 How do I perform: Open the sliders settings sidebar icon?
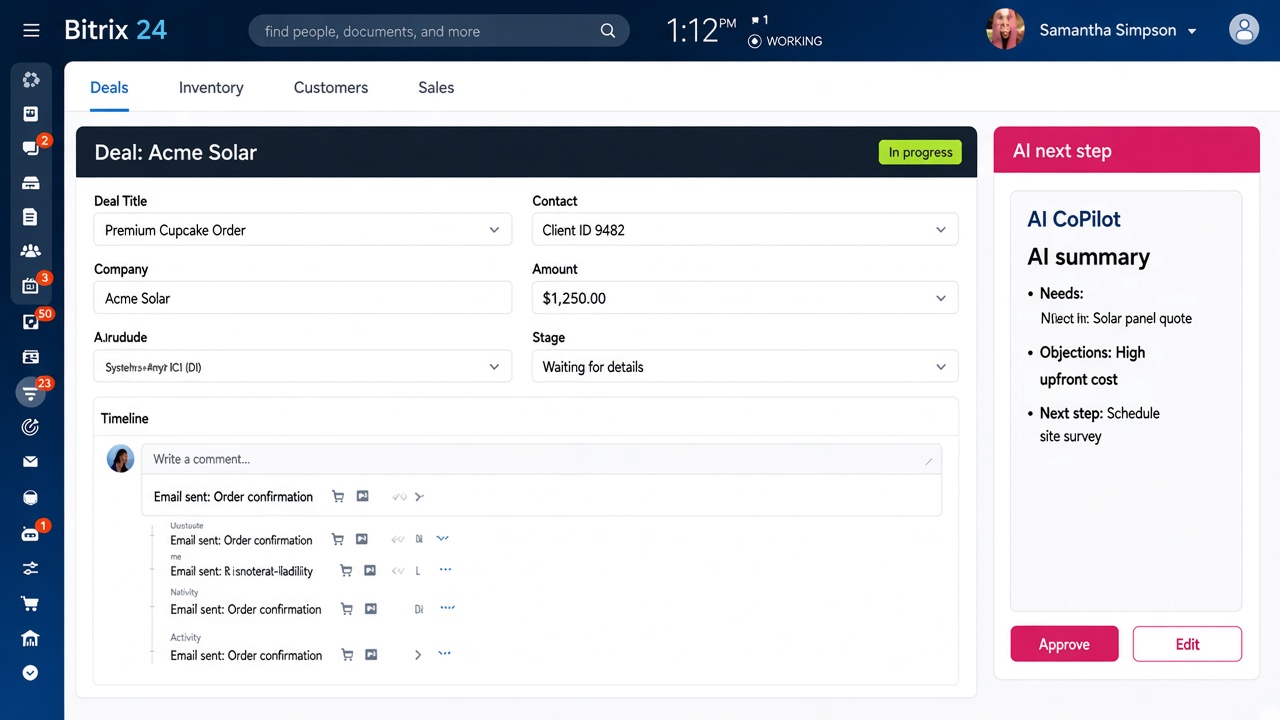31,569
